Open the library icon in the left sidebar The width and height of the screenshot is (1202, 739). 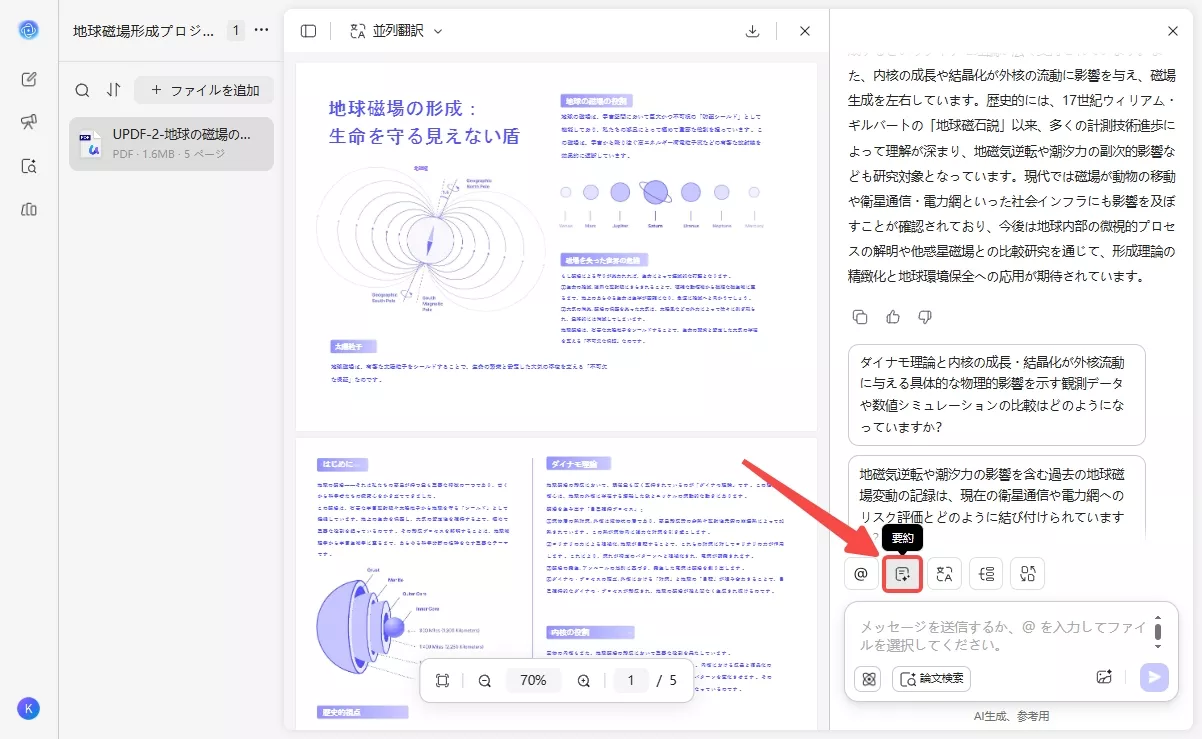30,209
